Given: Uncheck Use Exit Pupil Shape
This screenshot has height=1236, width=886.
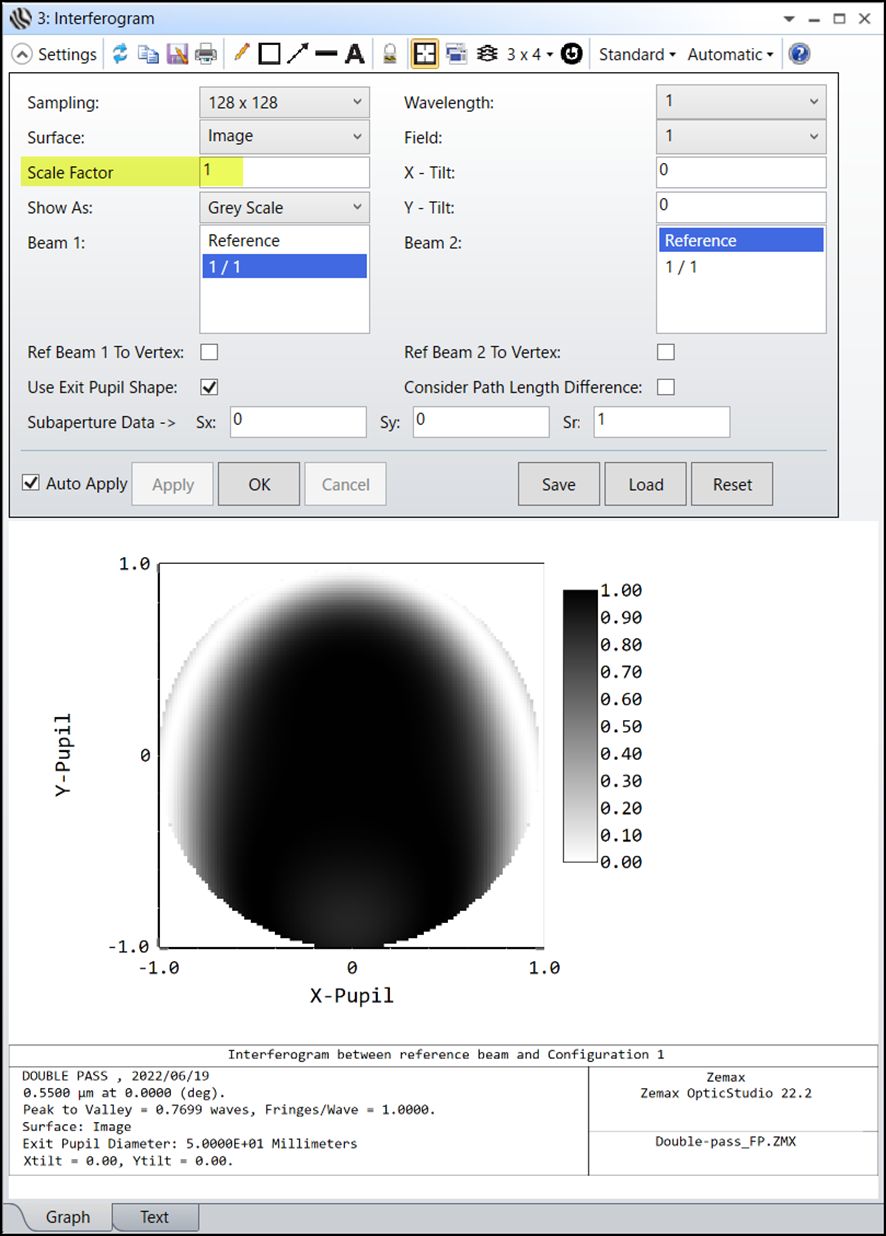Looking at the screenshot, I should coord(209,387).
